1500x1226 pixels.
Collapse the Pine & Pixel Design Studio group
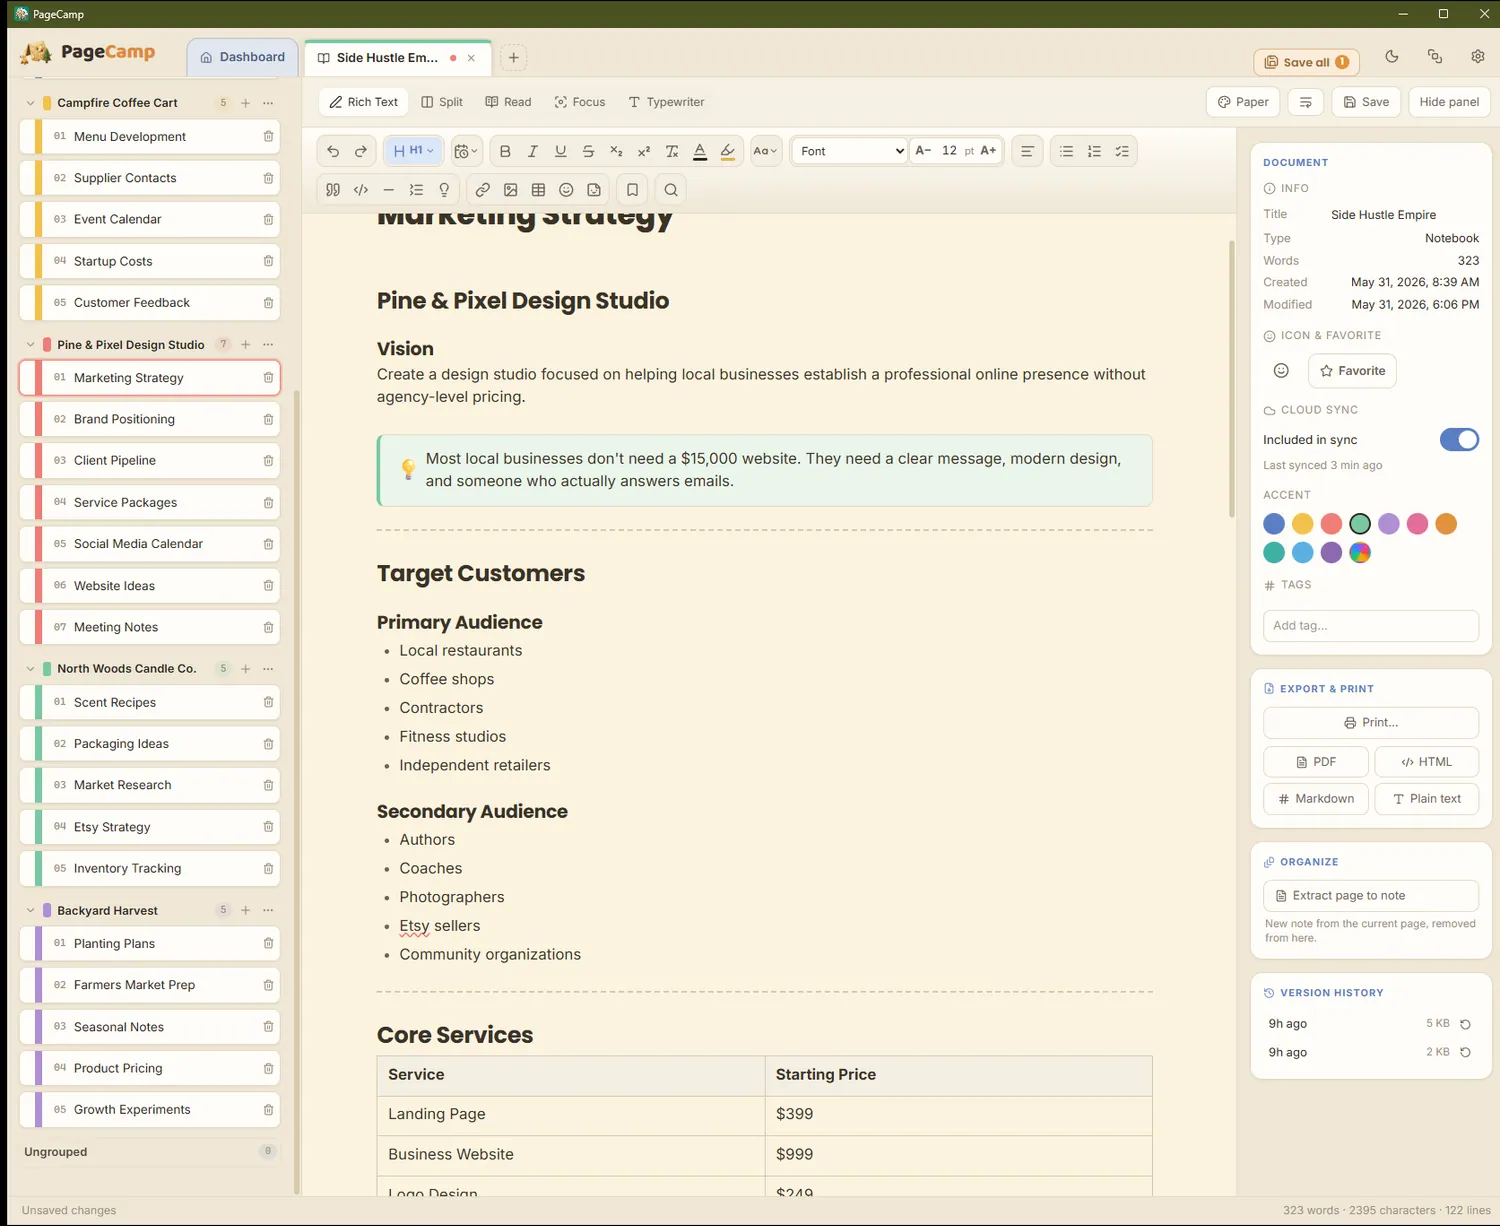coord(30,345)
